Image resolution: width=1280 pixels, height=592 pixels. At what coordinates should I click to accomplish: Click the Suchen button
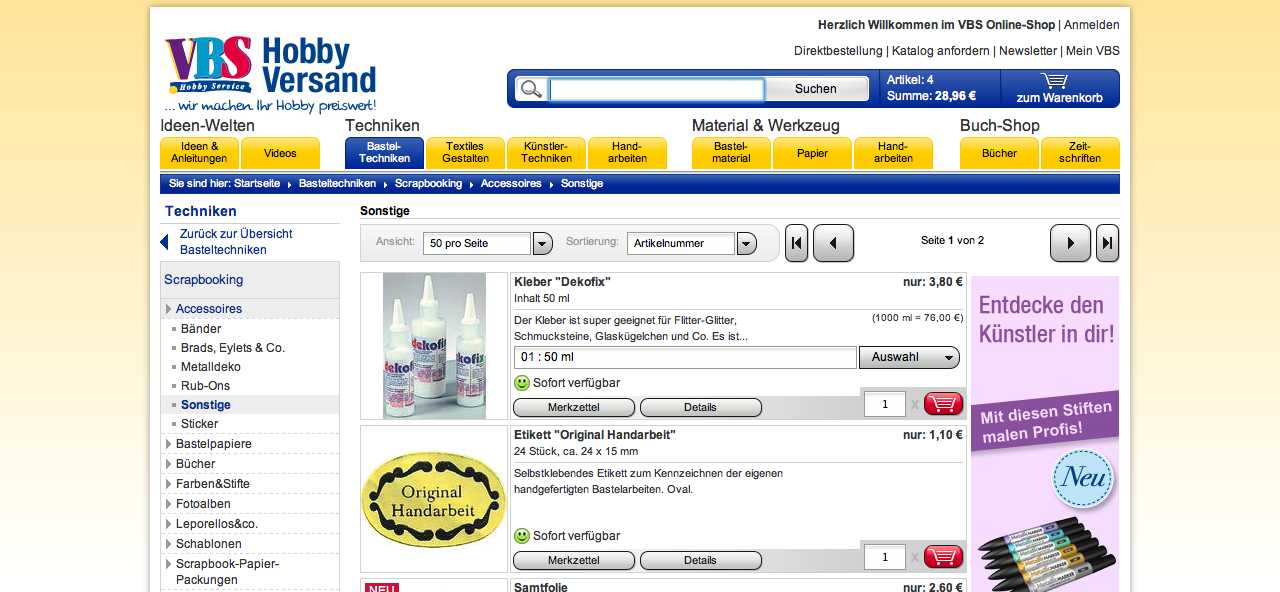tap(816, 89)
